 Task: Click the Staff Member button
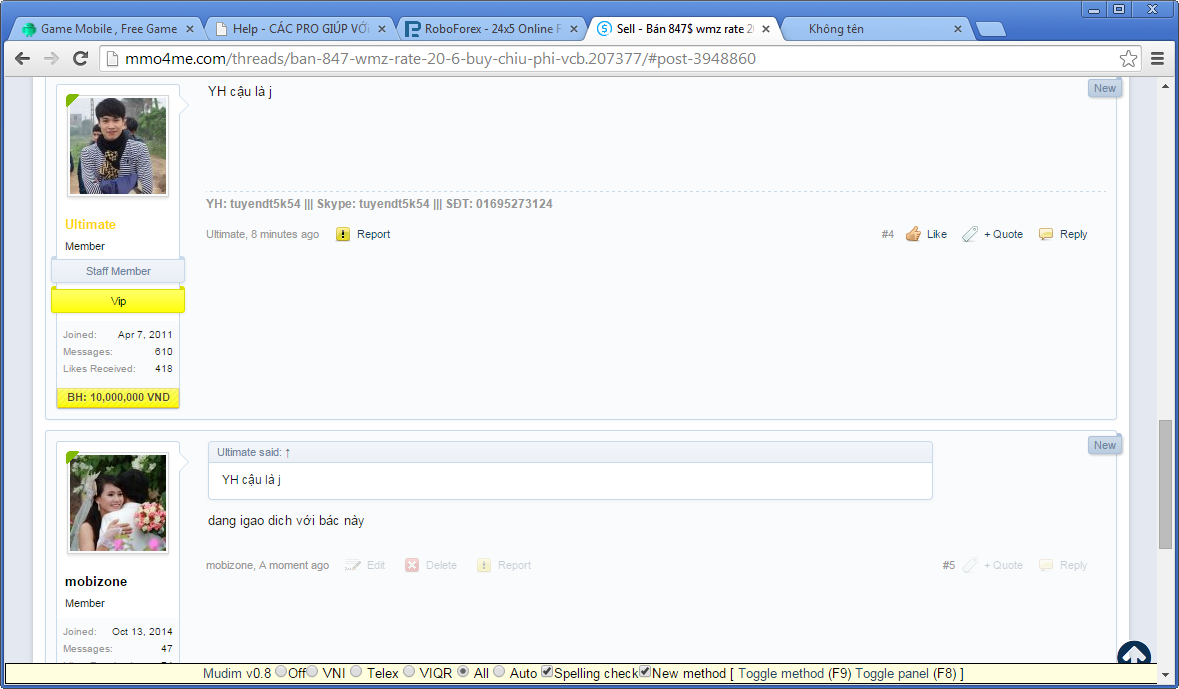click(x=117, y=270)
